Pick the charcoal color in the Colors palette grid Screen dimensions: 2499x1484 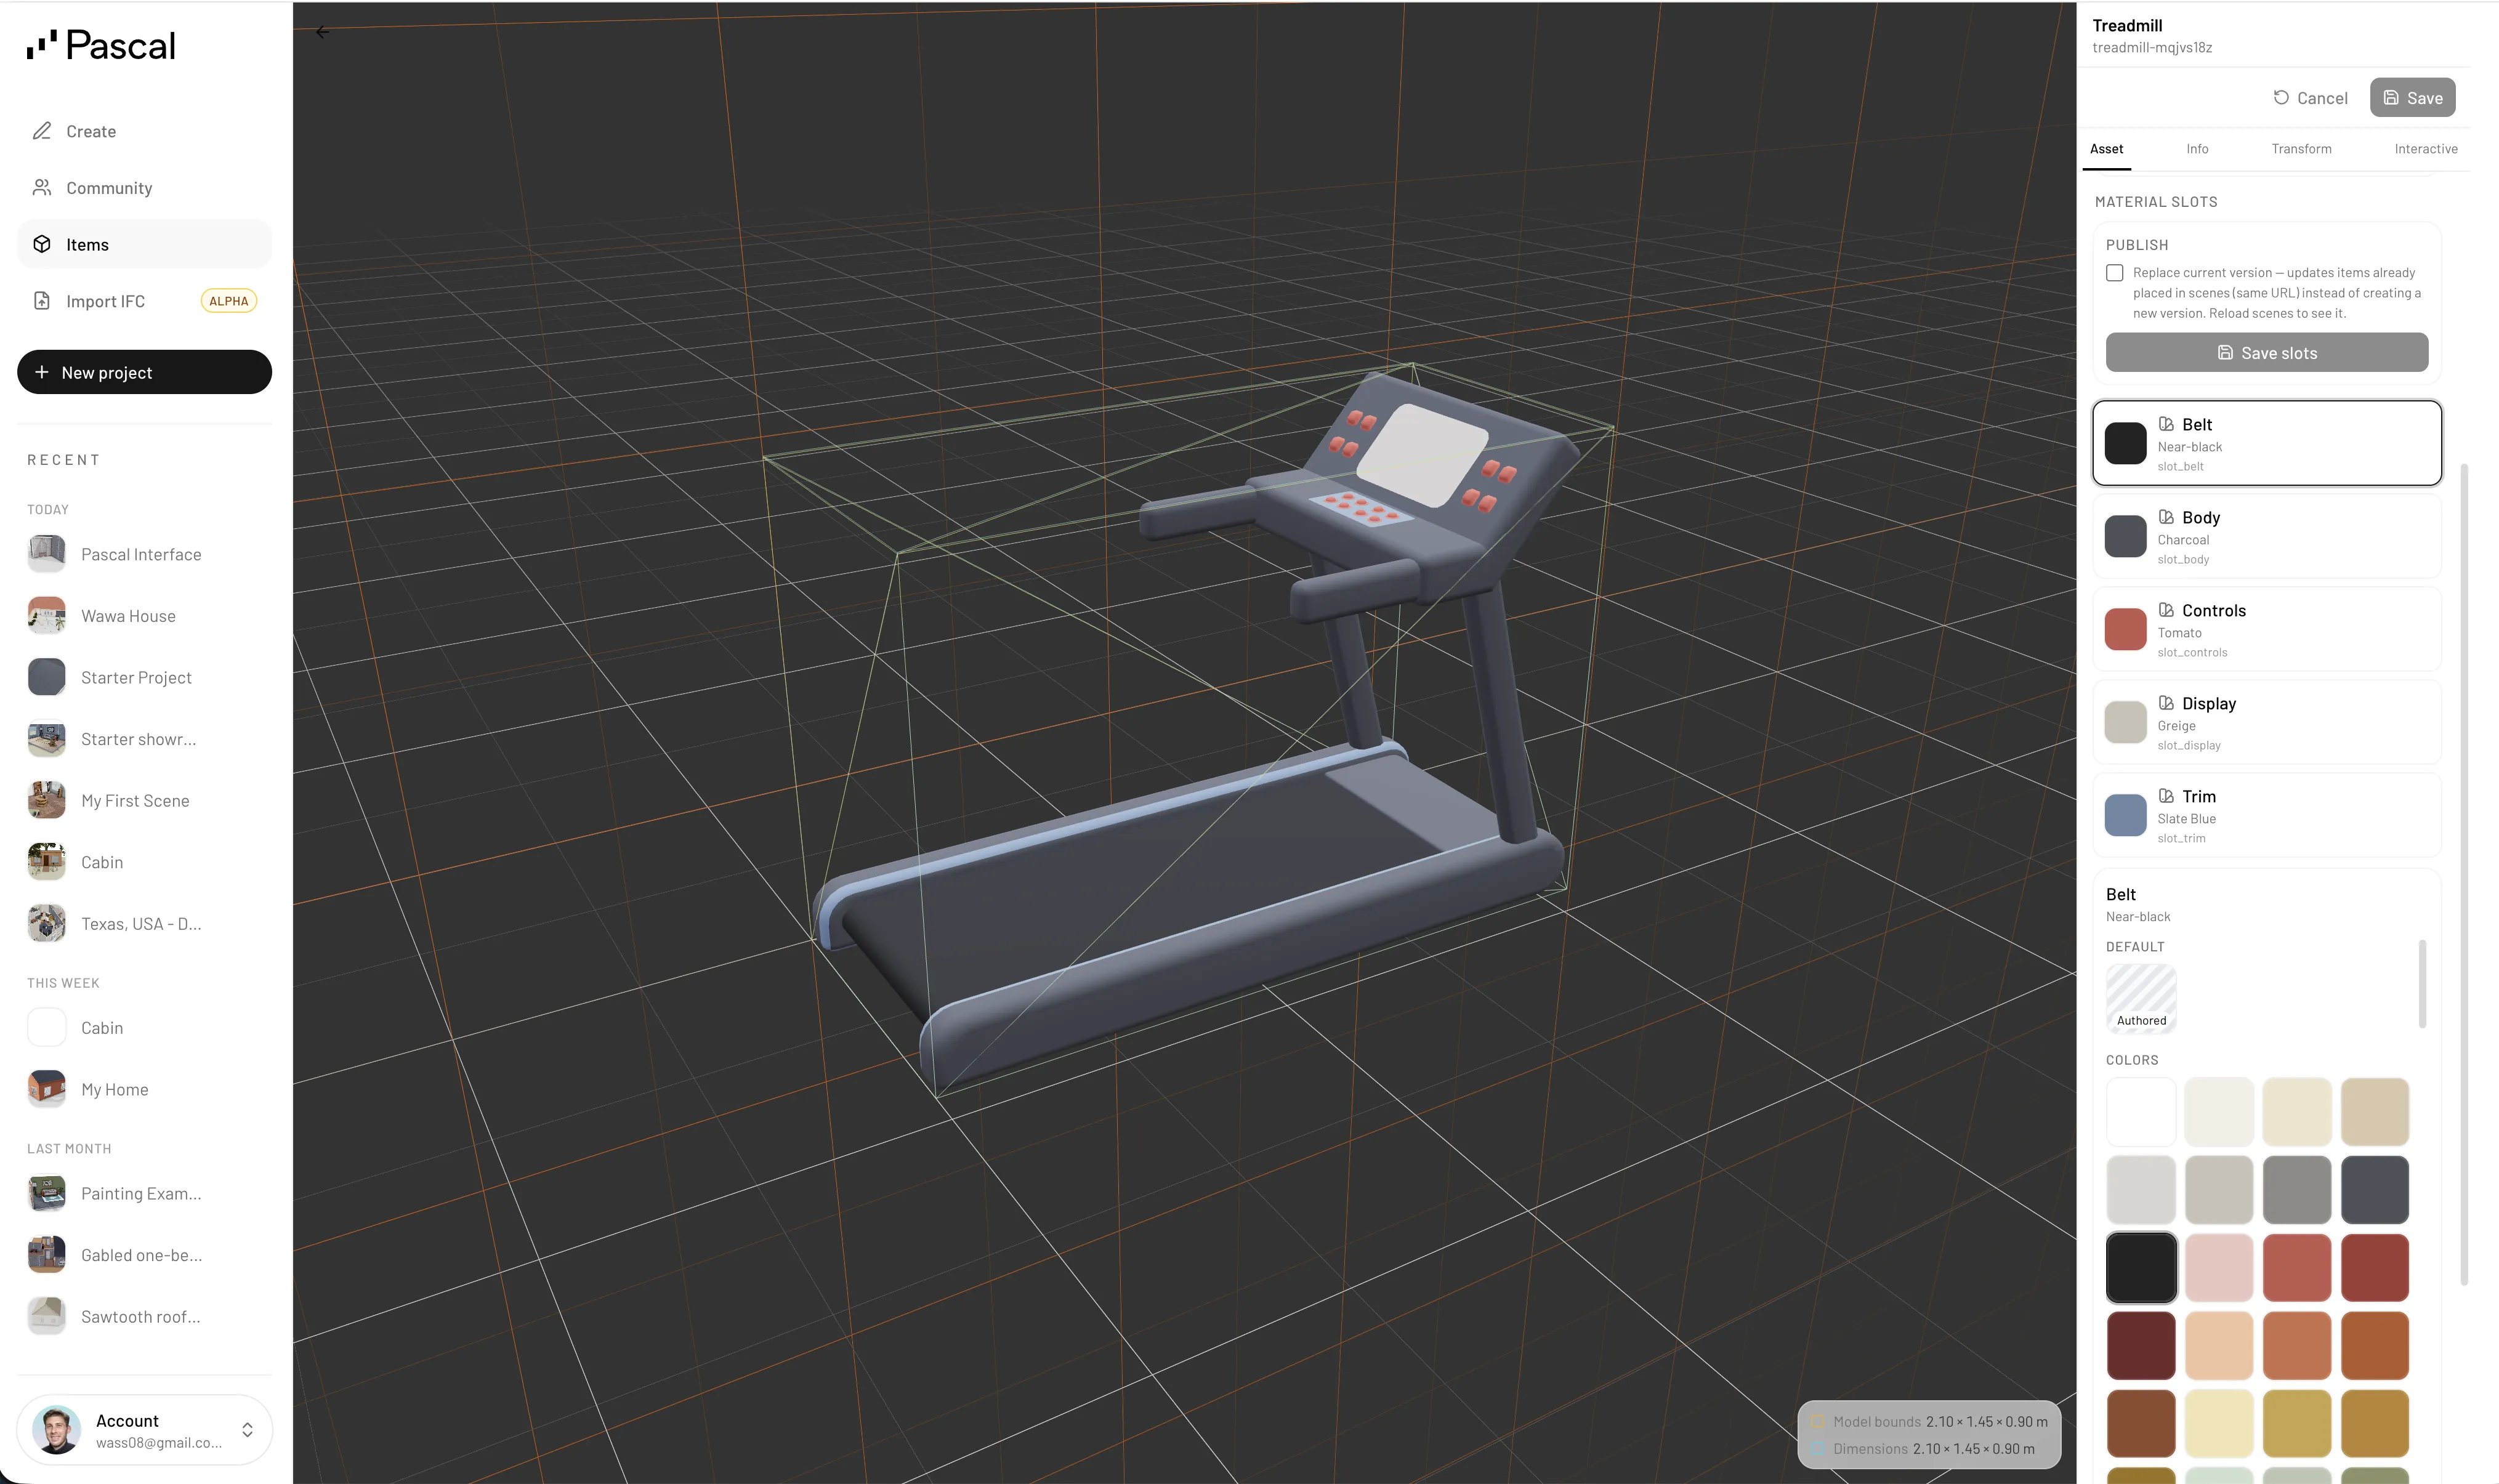click(2375, 1189)
